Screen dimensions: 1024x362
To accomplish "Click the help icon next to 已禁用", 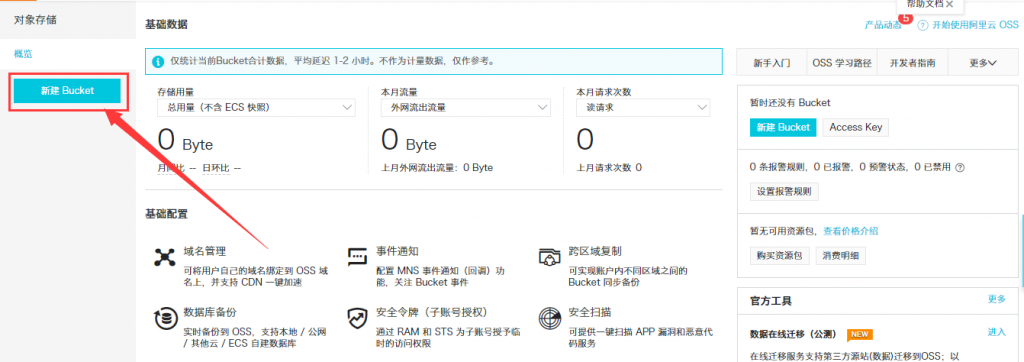I will pos(959,167).
